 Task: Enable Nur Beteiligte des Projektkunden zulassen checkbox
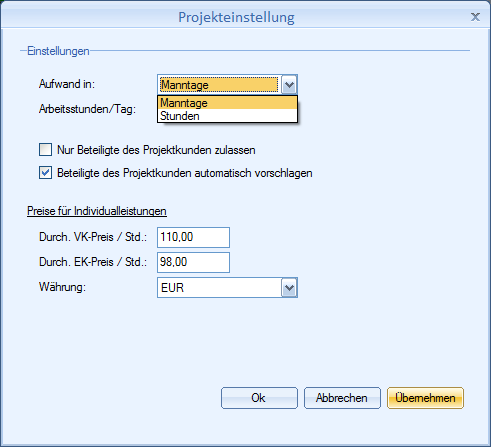45,150
